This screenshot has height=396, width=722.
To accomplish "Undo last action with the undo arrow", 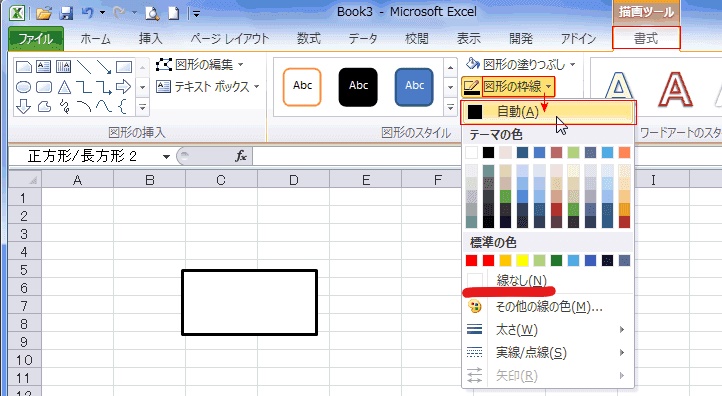I will click(87, 13).
